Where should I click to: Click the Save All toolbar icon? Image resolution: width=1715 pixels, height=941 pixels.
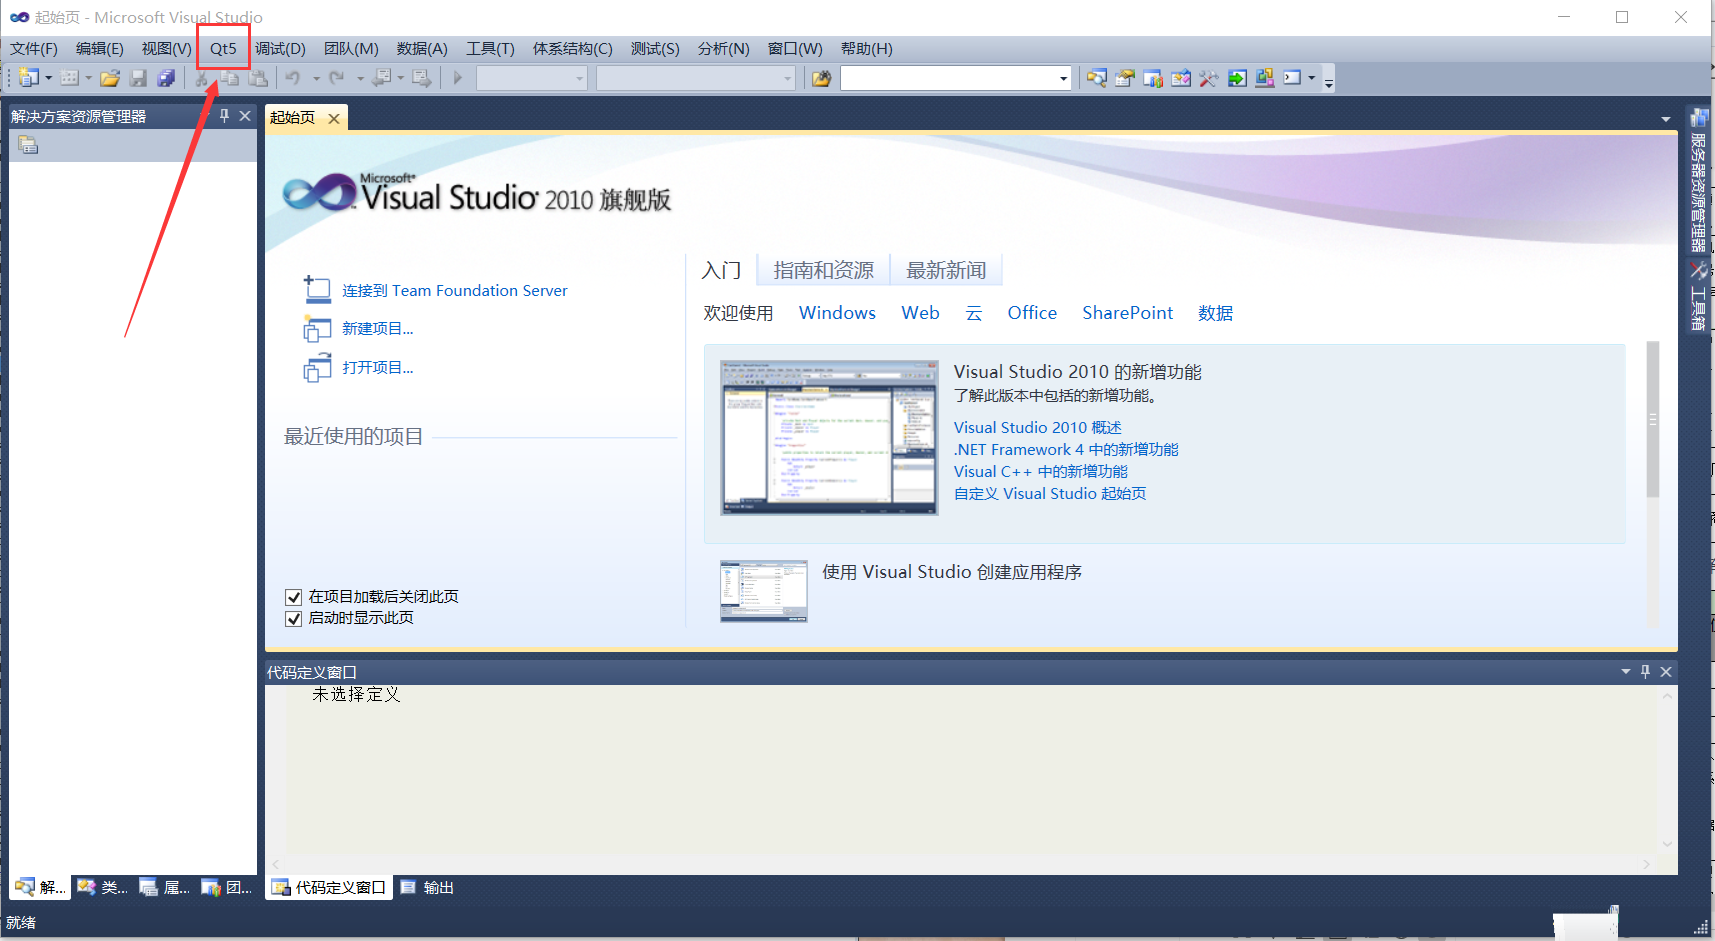click(x=166, y=78)
